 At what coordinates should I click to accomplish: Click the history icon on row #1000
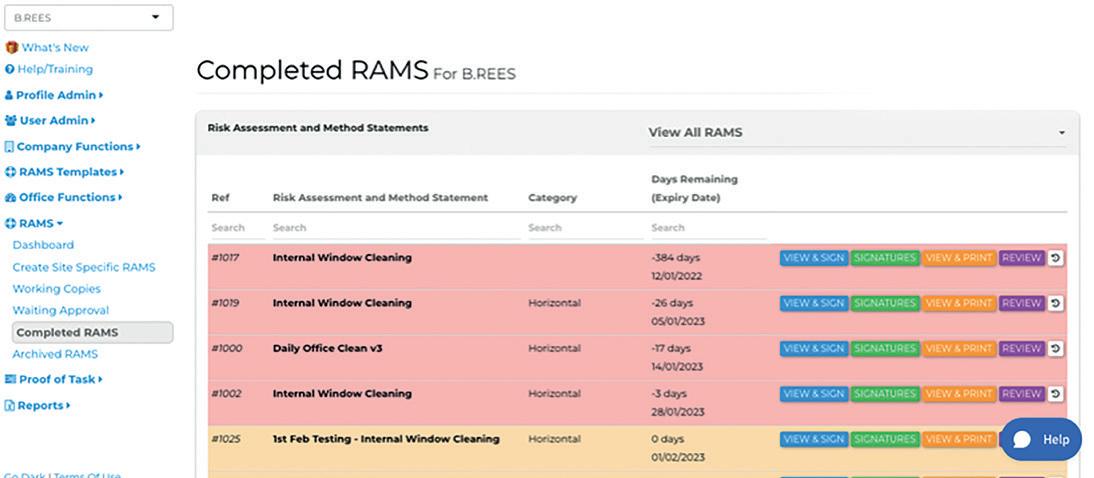(1057, 349)
